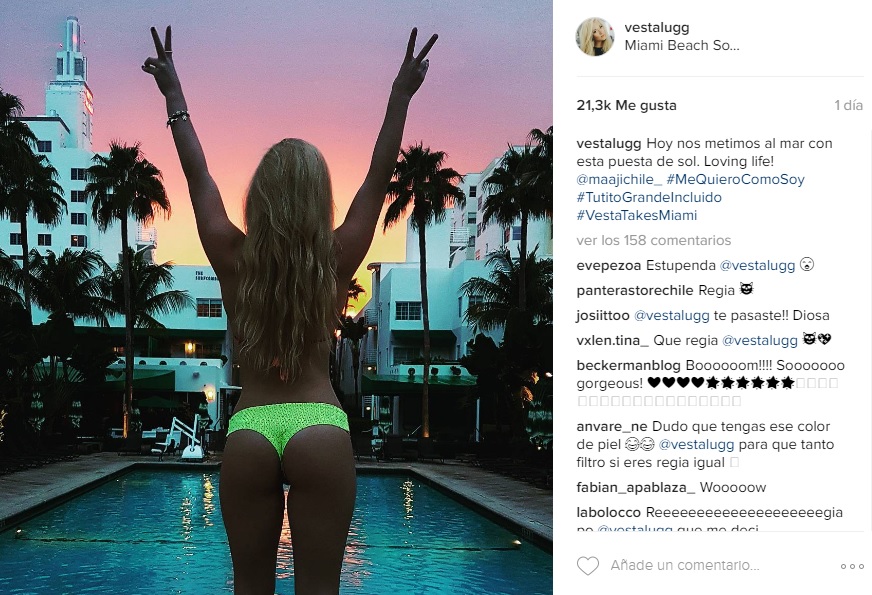The image size is (872, 595).
Task: Expand ver los 158 comentarios
Action: tap(654, 240)
